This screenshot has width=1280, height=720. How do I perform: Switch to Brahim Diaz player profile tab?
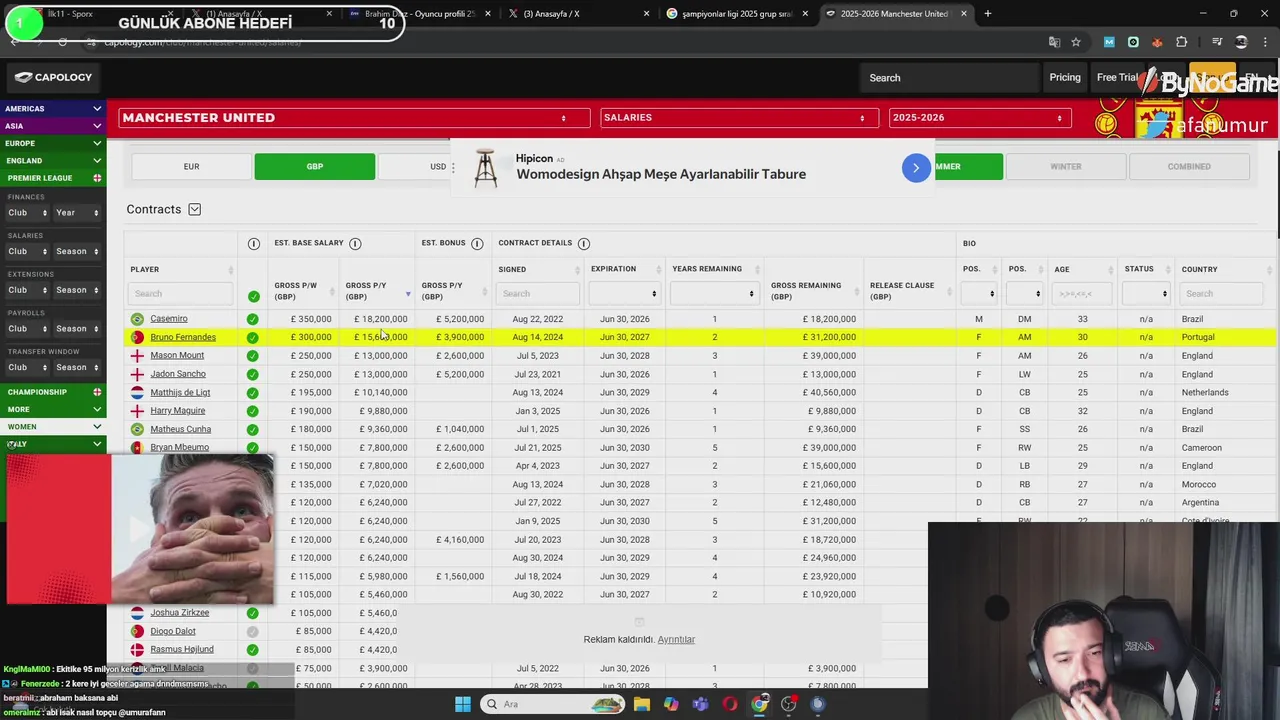click(x=420, y=14)
